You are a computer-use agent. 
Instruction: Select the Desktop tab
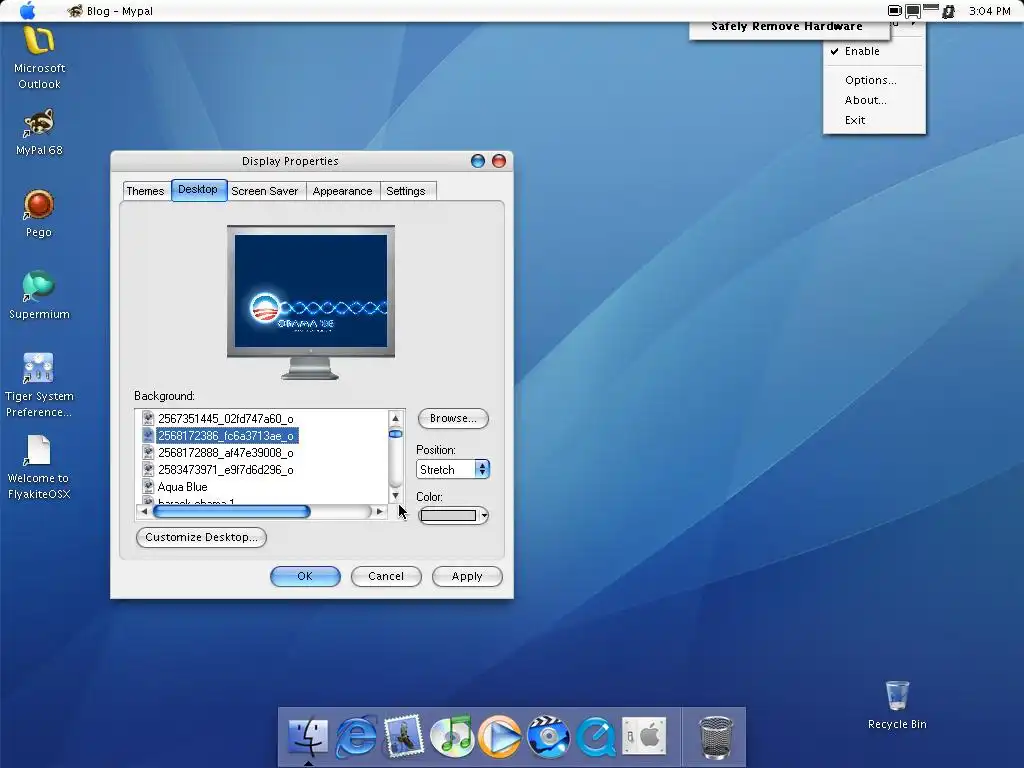pos(199,189)
